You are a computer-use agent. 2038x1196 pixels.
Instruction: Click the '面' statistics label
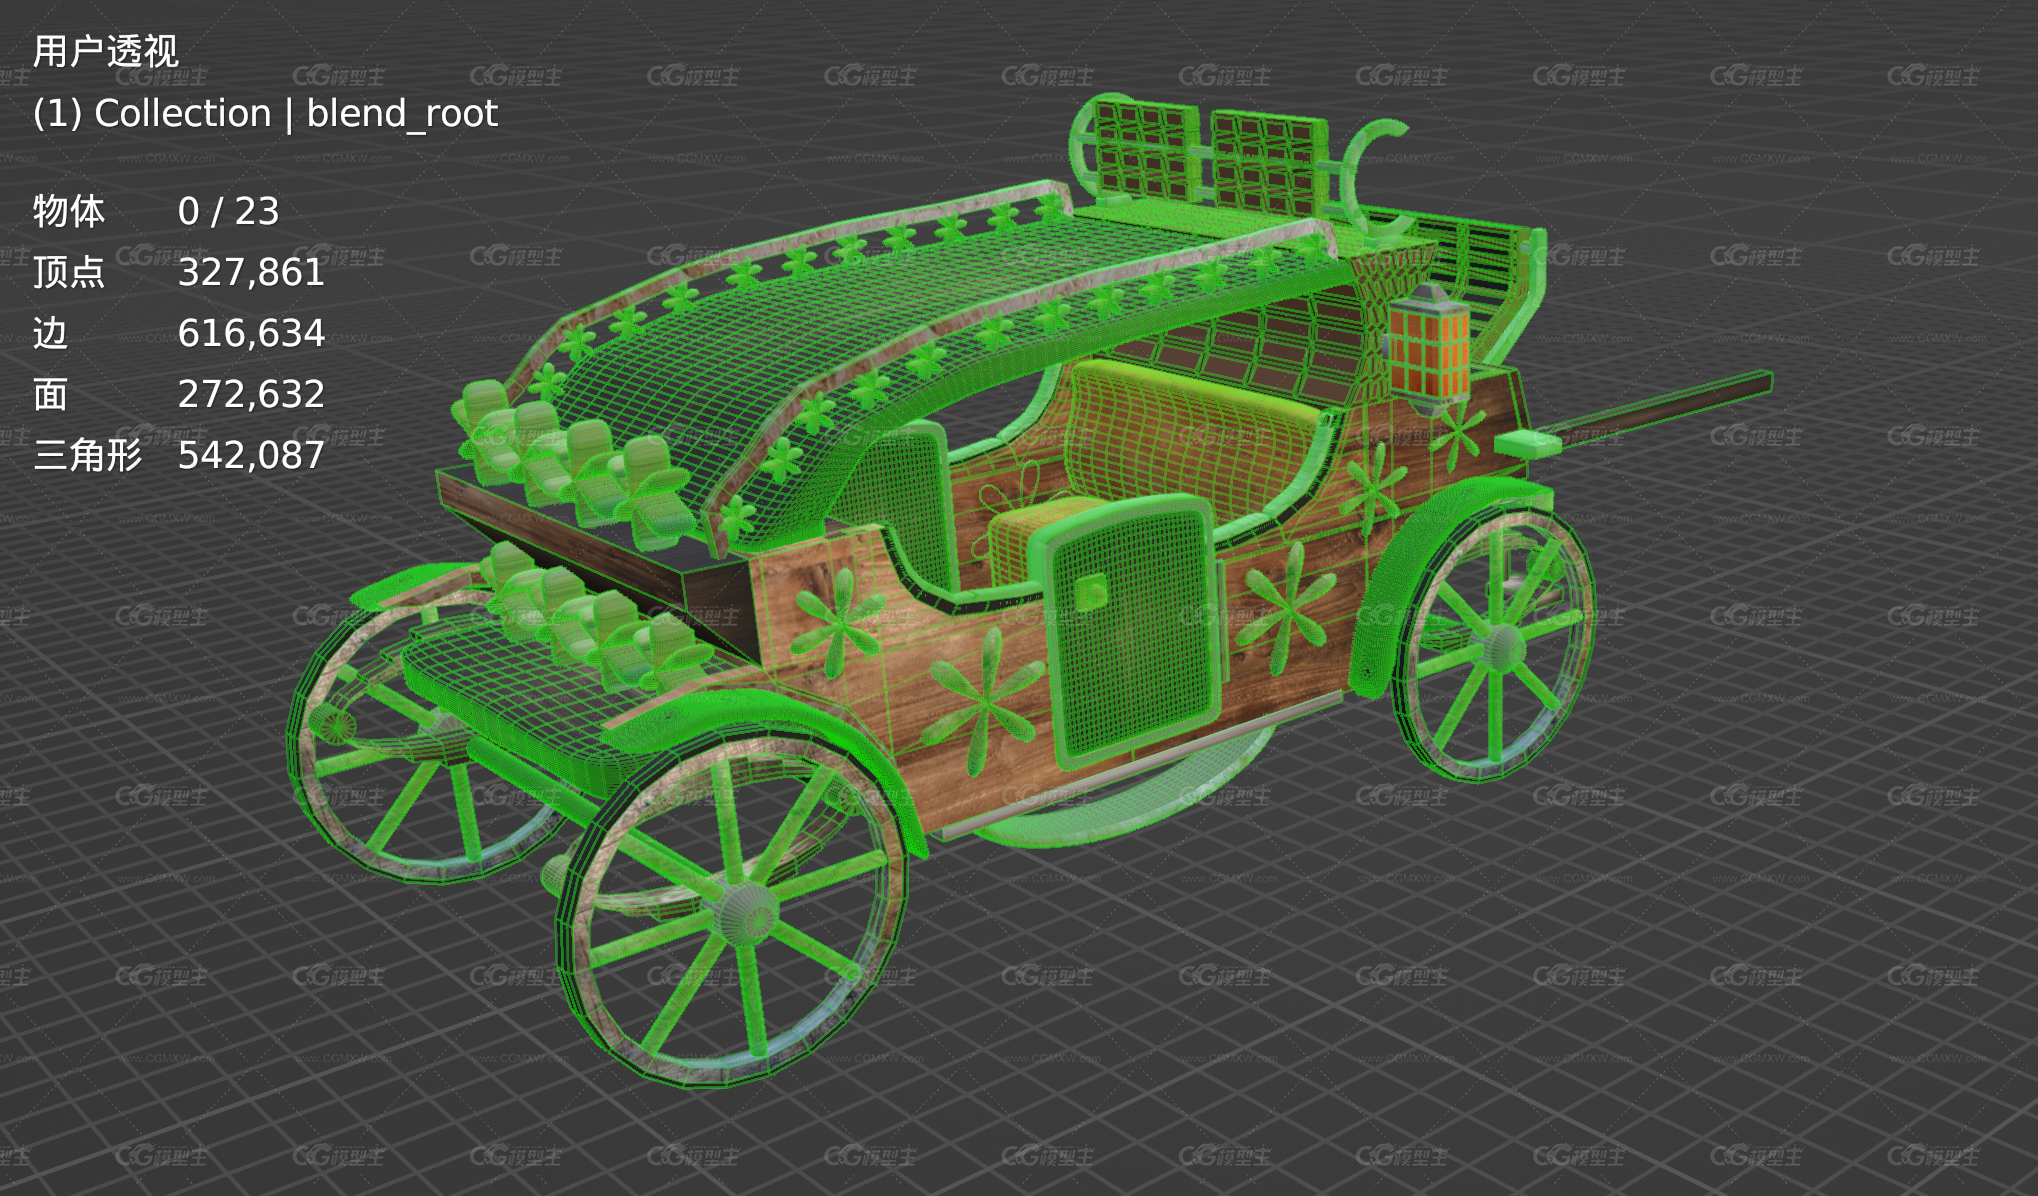(50, 394)
